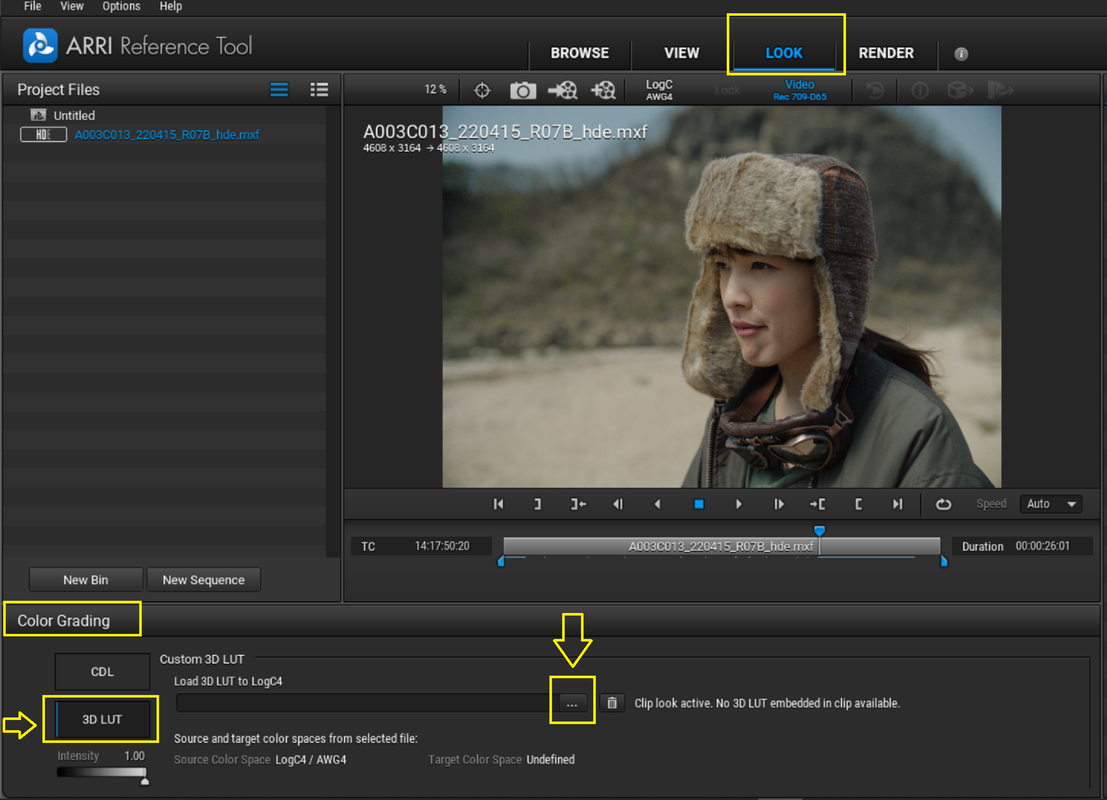Click the ARRI Reference Tool logo
Screen dimensions: 1107x800
pos(40,46)
